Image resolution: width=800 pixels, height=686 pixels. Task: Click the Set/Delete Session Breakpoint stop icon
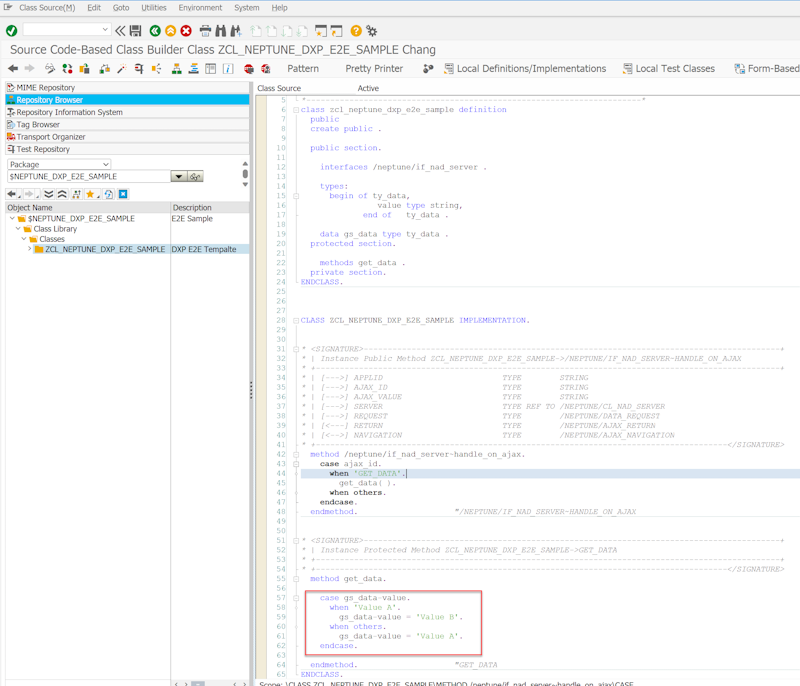[x=248, y=68]
